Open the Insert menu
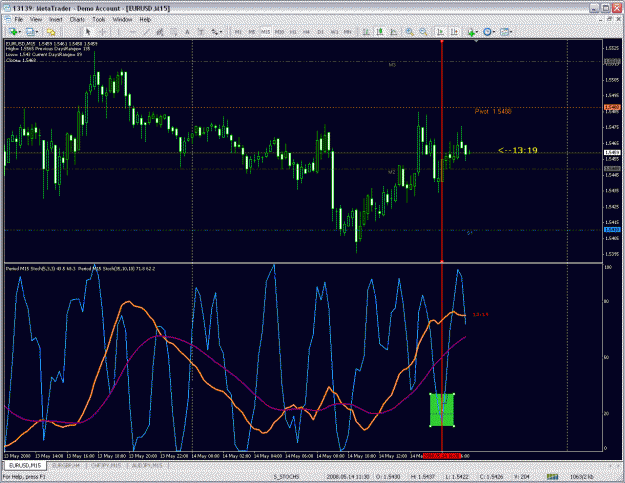Image resolution: width=625 pixels, height=483 pixels. [x=55, y=19]
